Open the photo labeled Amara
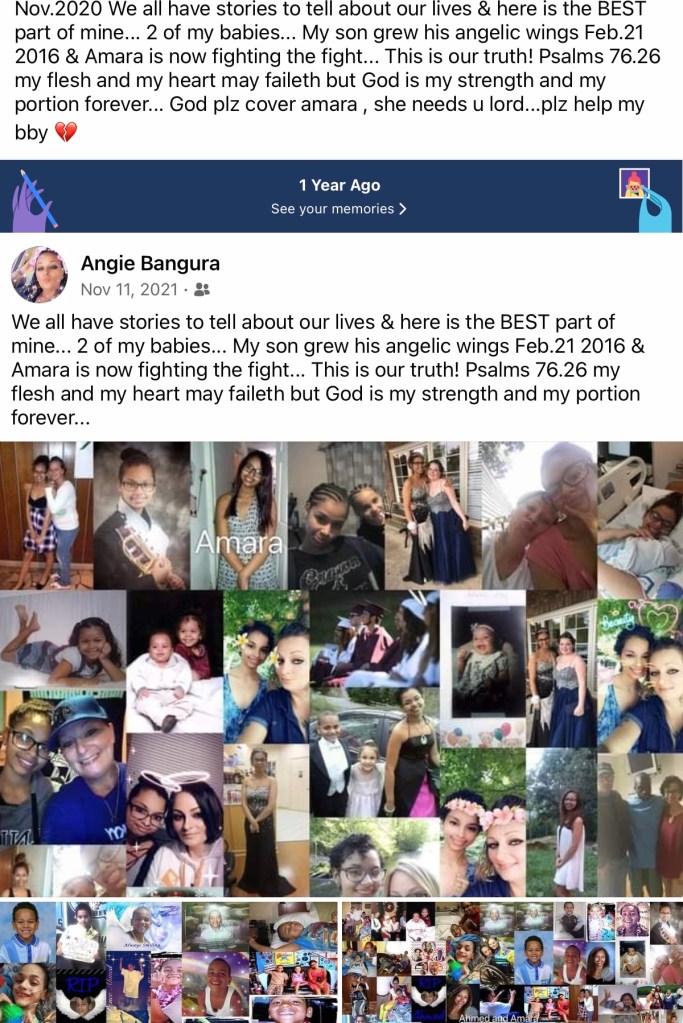The width and height of the screenshot is (683, 1023). tap(239, 515)
